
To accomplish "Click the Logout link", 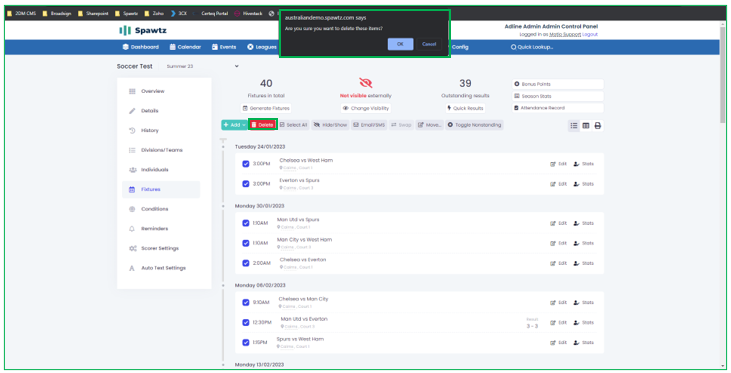I will pos(590,34).
